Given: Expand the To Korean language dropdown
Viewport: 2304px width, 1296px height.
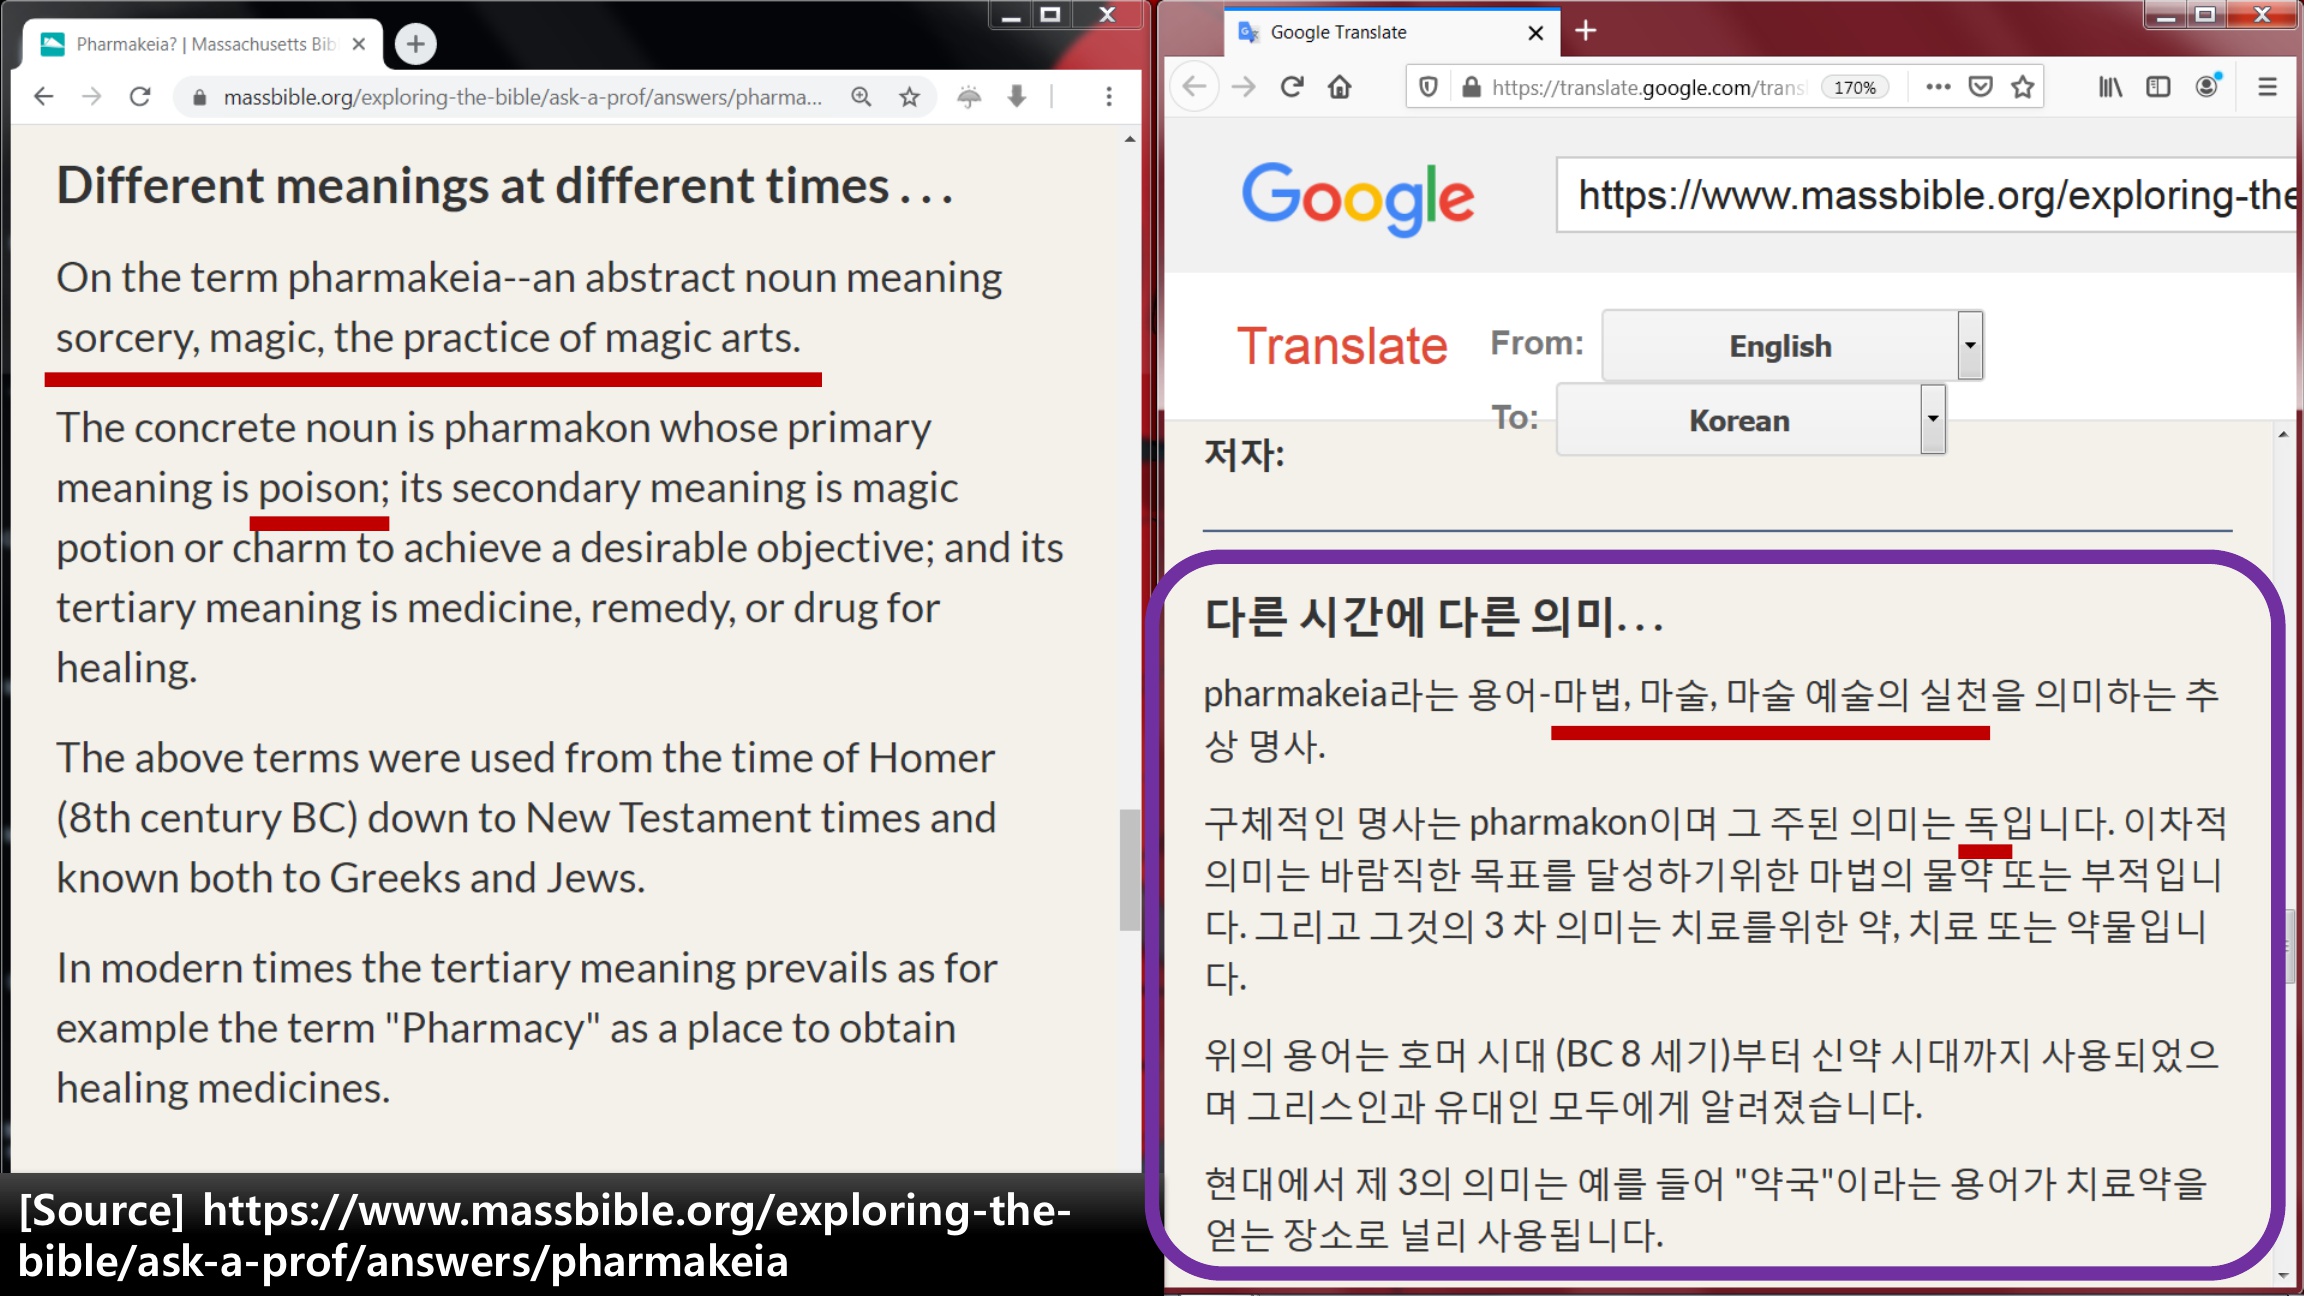Looking at the screenshot, I should pyautogui.click(x=1932, y=419).
